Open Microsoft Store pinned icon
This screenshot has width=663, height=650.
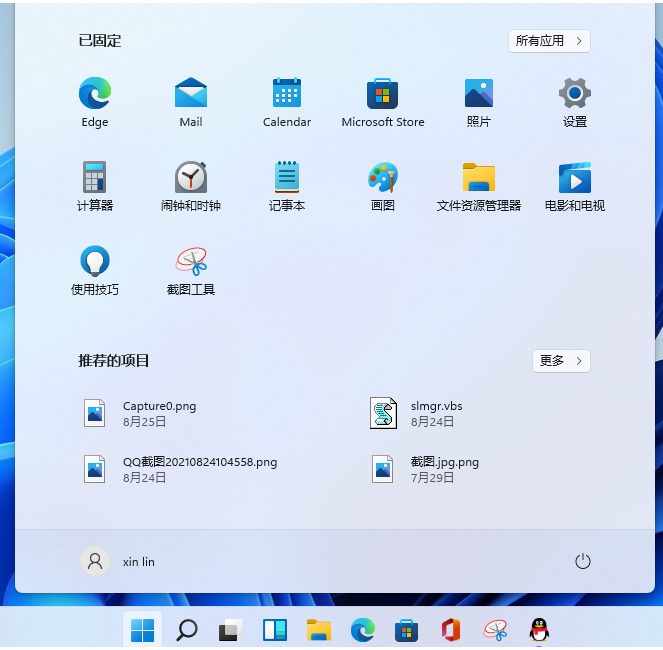point(383,102)
